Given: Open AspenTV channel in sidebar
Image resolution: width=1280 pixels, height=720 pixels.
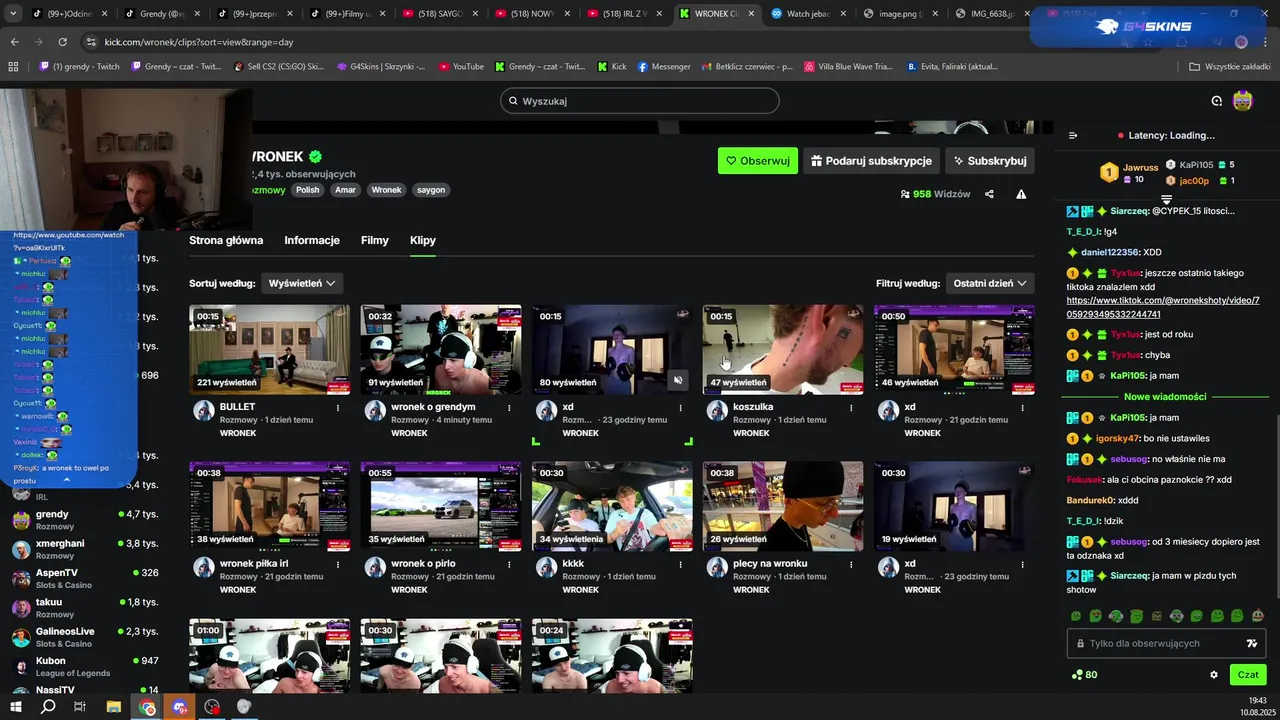Looking at the screenshot, I should tap(85, 579).
